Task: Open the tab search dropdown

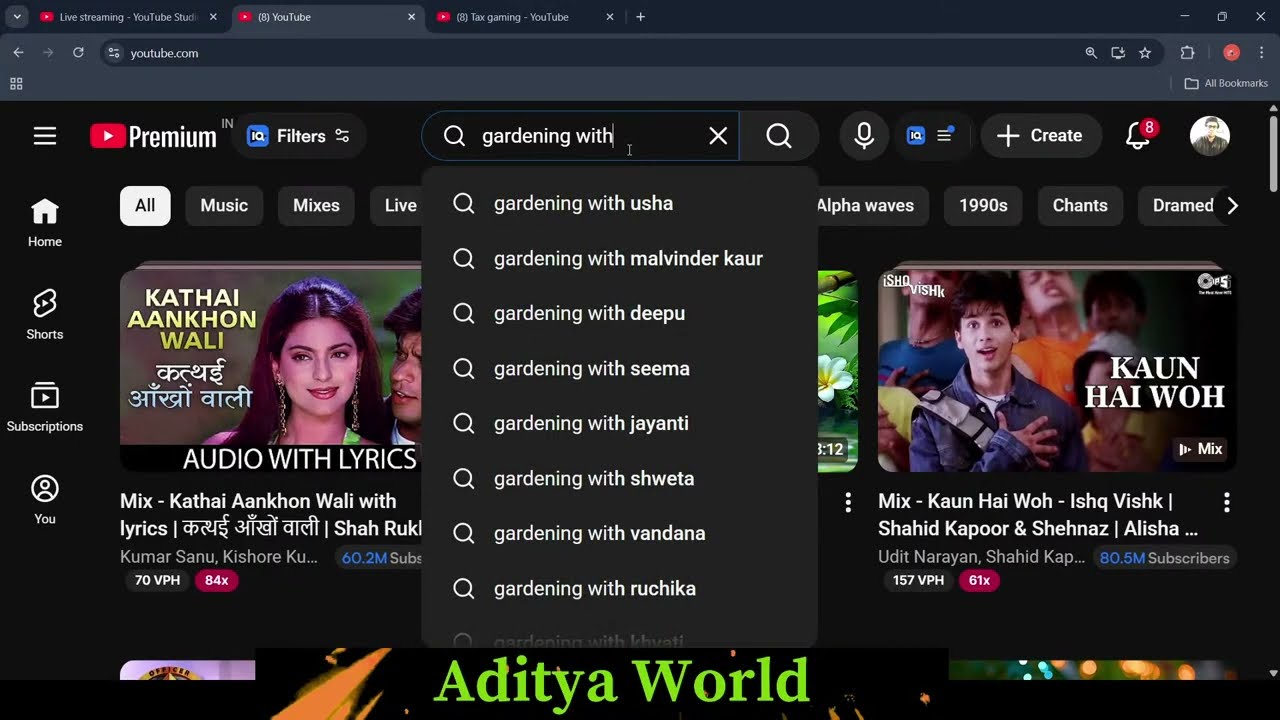Action: click(17, 17)
